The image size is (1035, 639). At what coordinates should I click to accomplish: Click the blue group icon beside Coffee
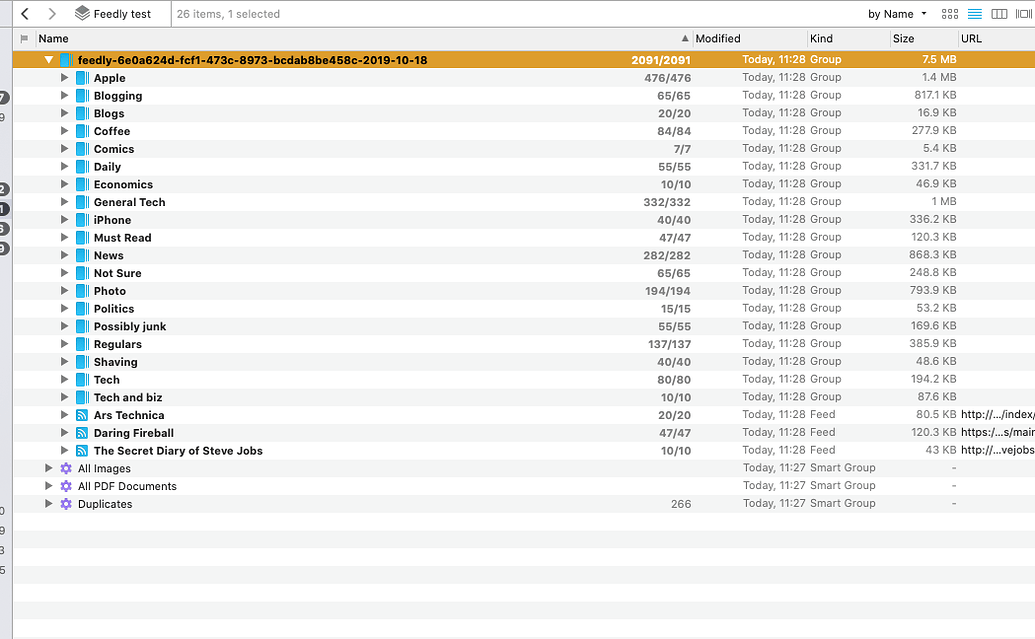82,130
